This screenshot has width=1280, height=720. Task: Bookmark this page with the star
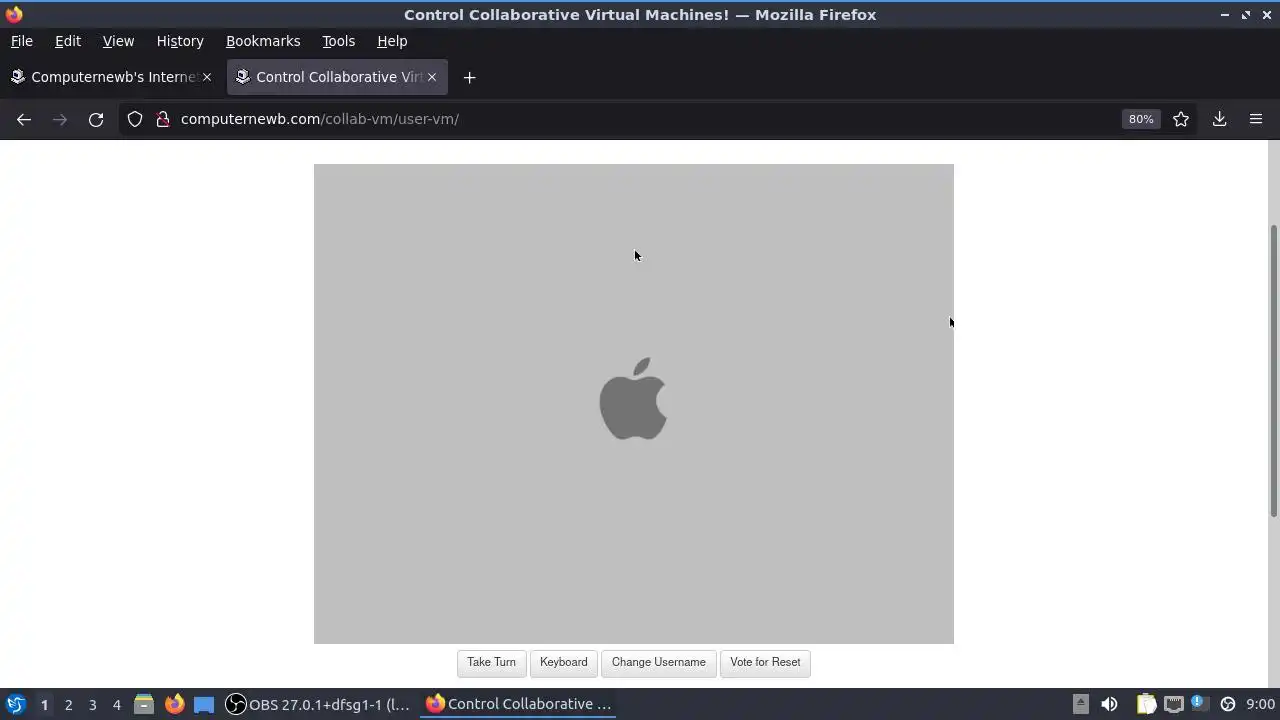click(x=1181, y=119)
